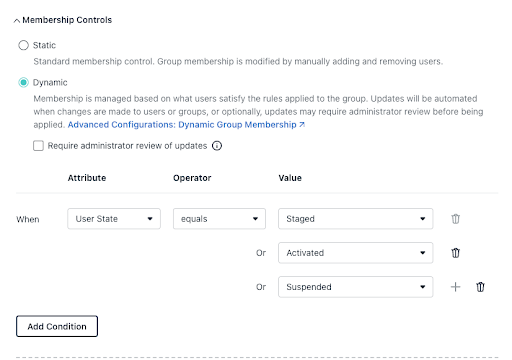Open the Activated value dropdown
Viewport: 512px width, 360px height.
point(356,253)
